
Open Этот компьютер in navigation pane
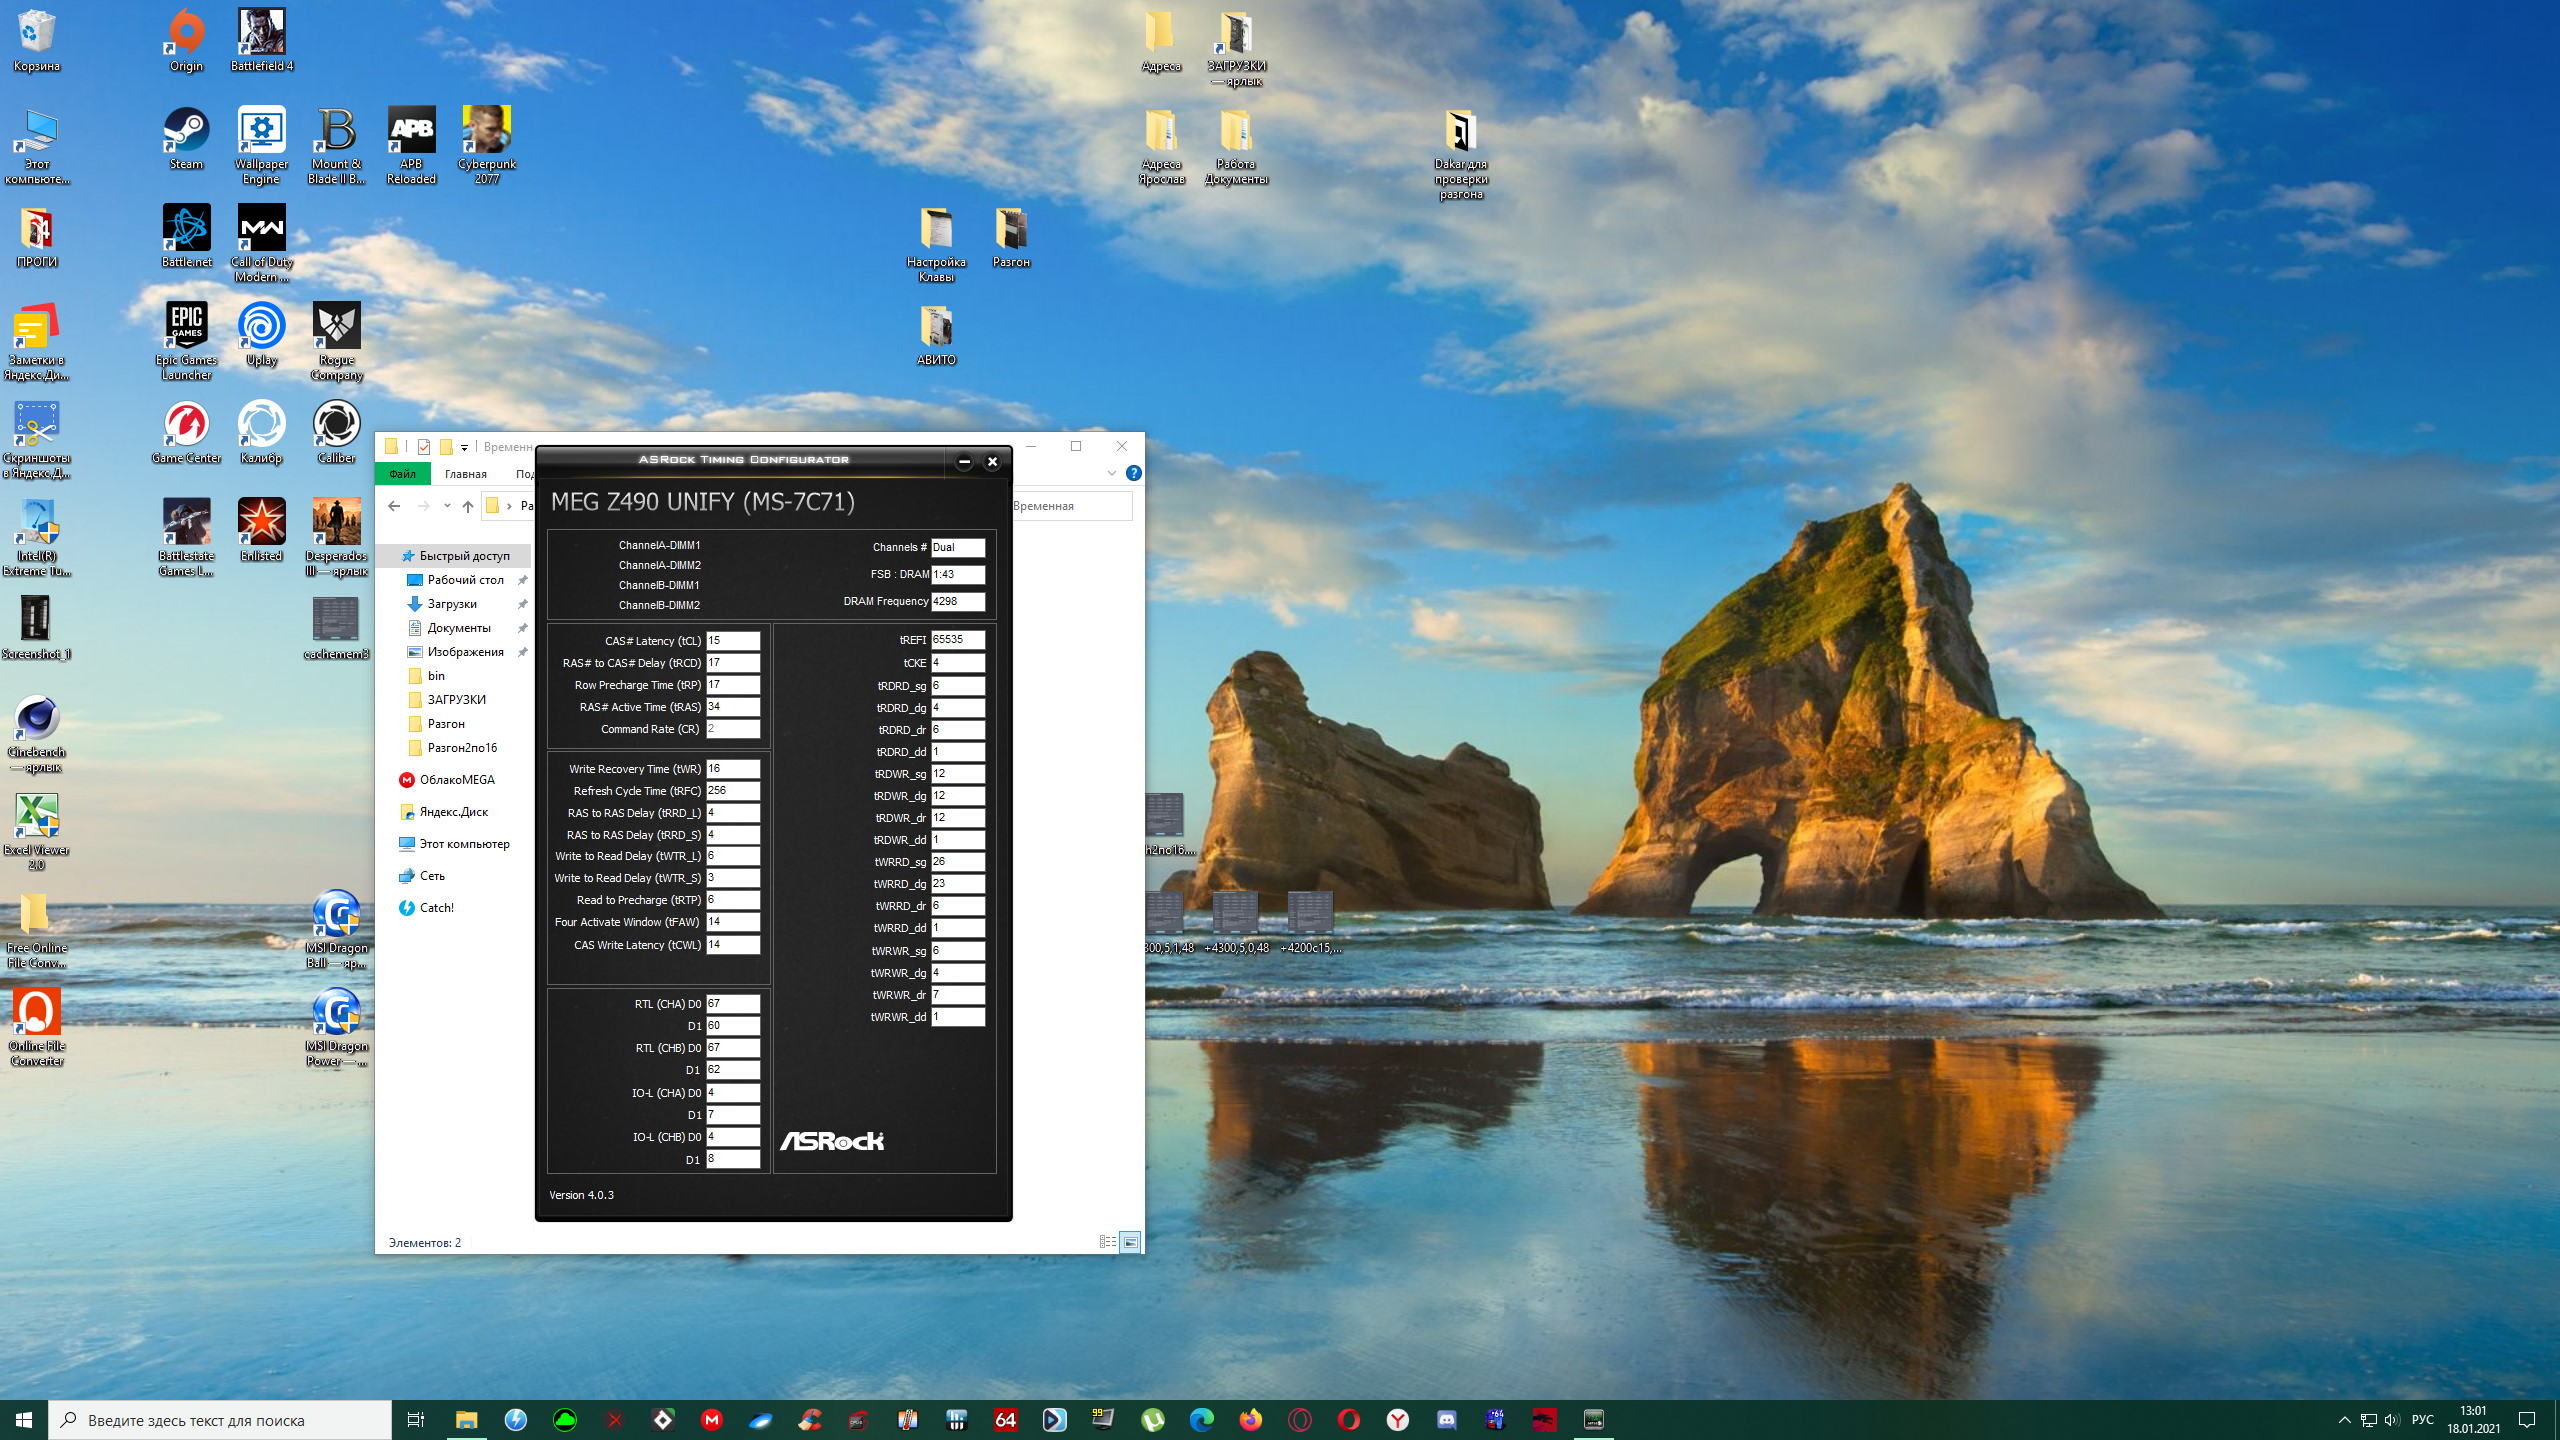[464, 844]
